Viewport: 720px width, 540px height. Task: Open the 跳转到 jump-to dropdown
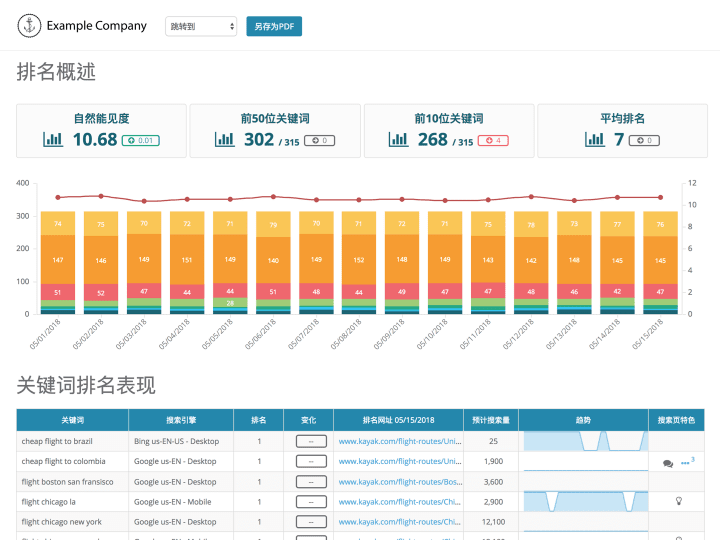(x=201, y=27)
